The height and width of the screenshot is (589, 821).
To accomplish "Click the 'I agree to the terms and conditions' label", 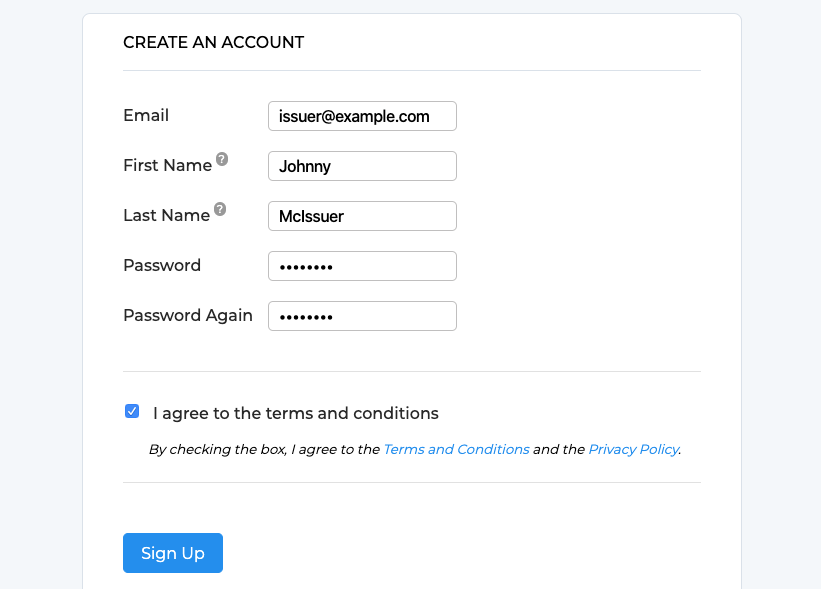I will click(x=295, y=413).
